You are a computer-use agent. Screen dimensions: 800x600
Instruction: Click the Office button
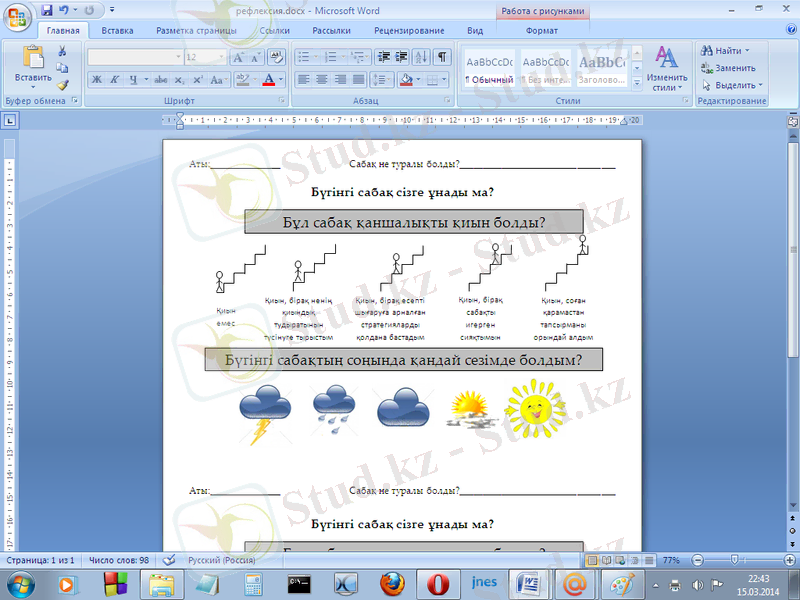[18, 16]
